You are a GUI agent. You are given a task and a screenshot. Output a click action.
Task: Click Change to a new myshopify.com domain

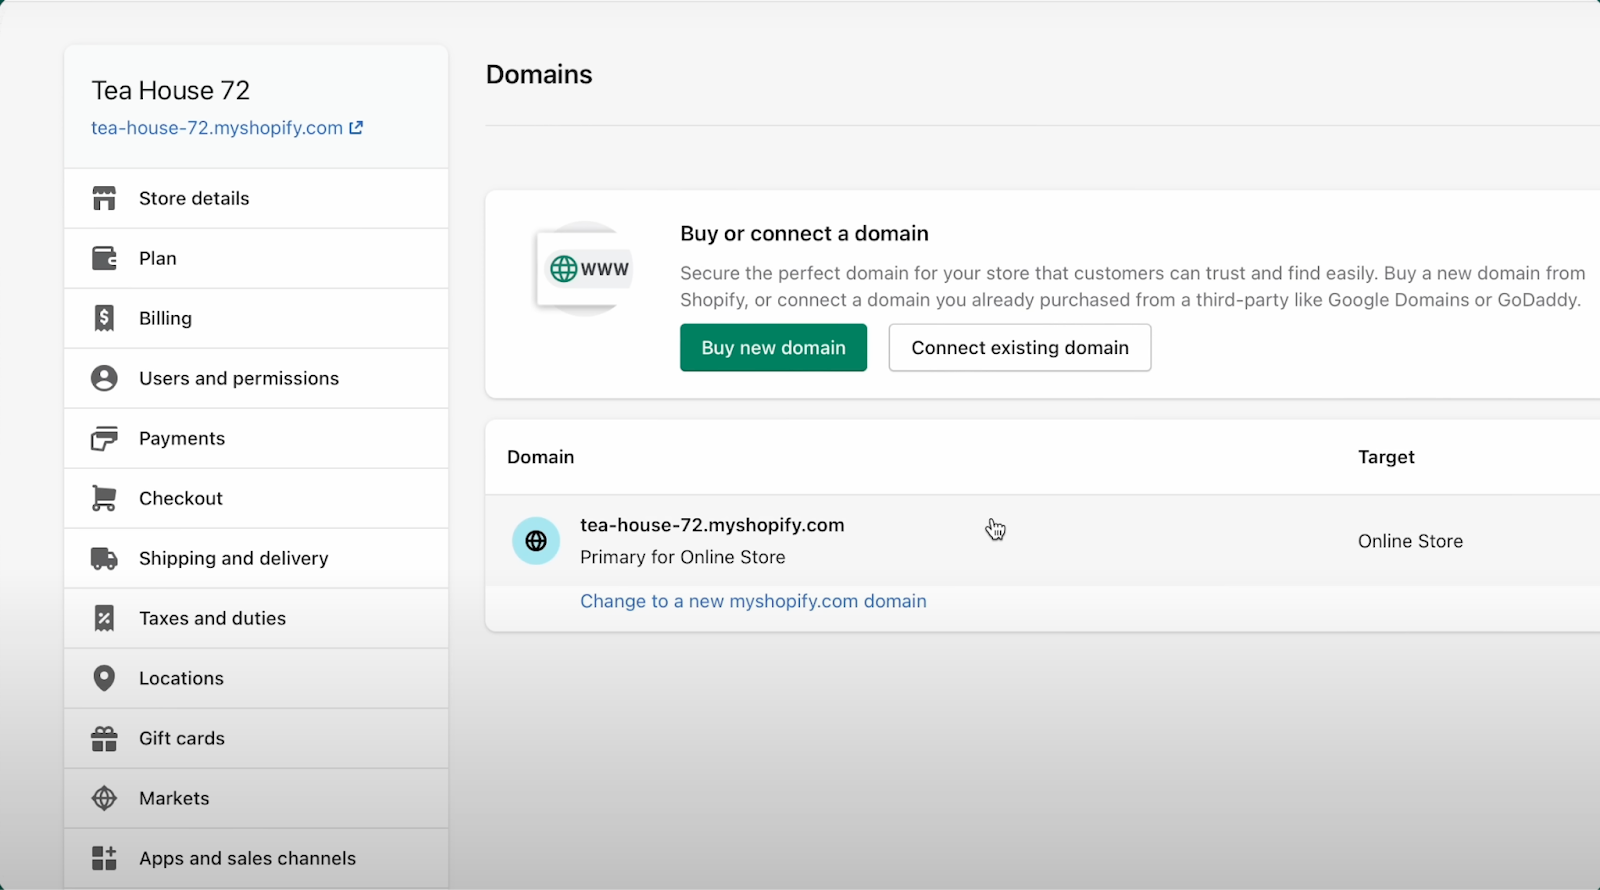(x=753, y=601)
